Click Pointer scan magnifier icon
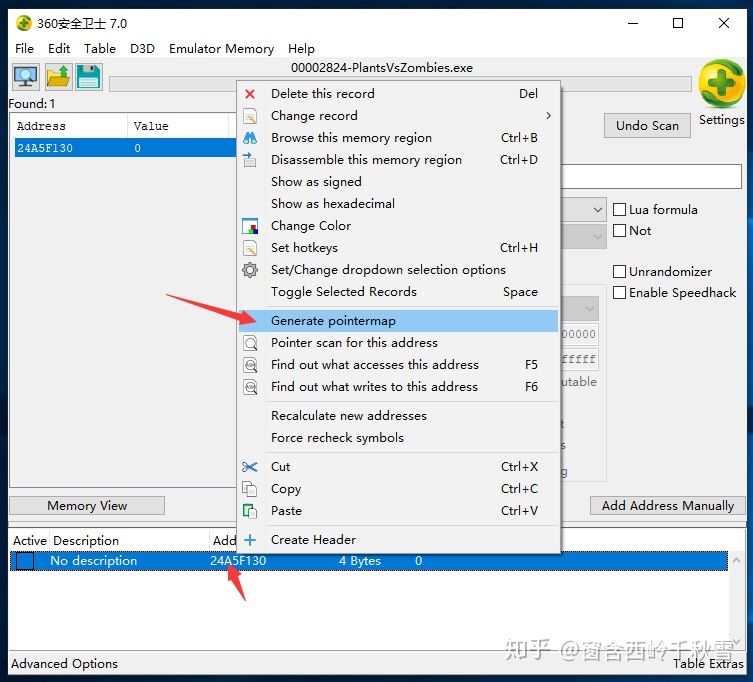 point(250,343)
